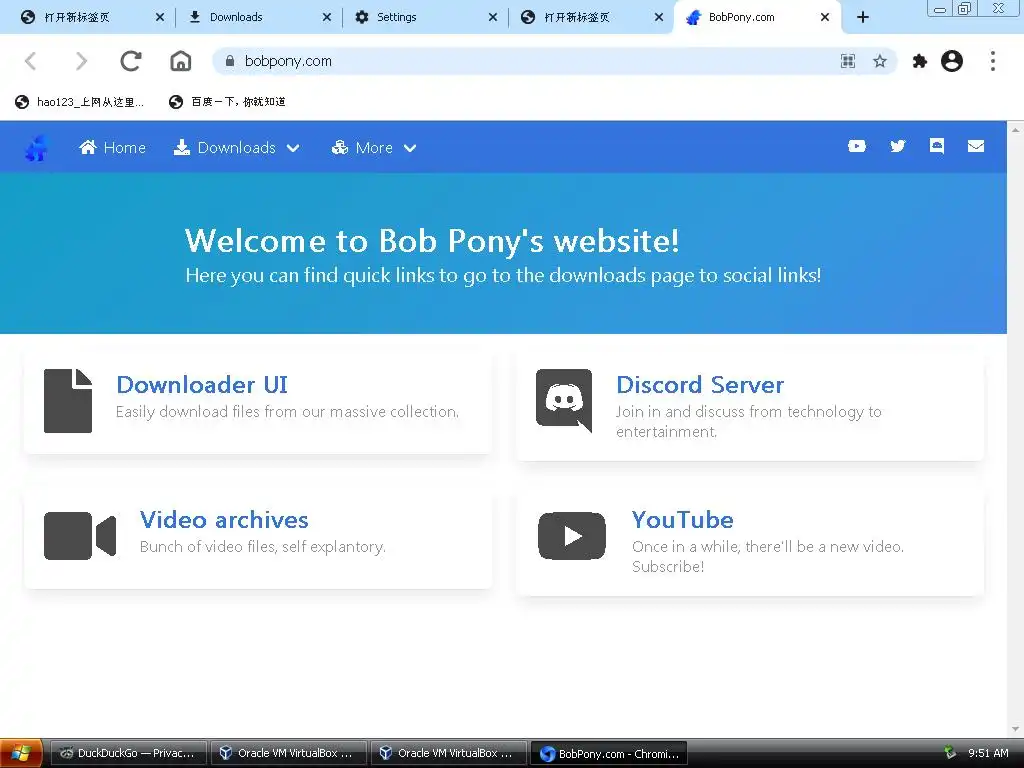Open the user profile avatar icon

952,61
